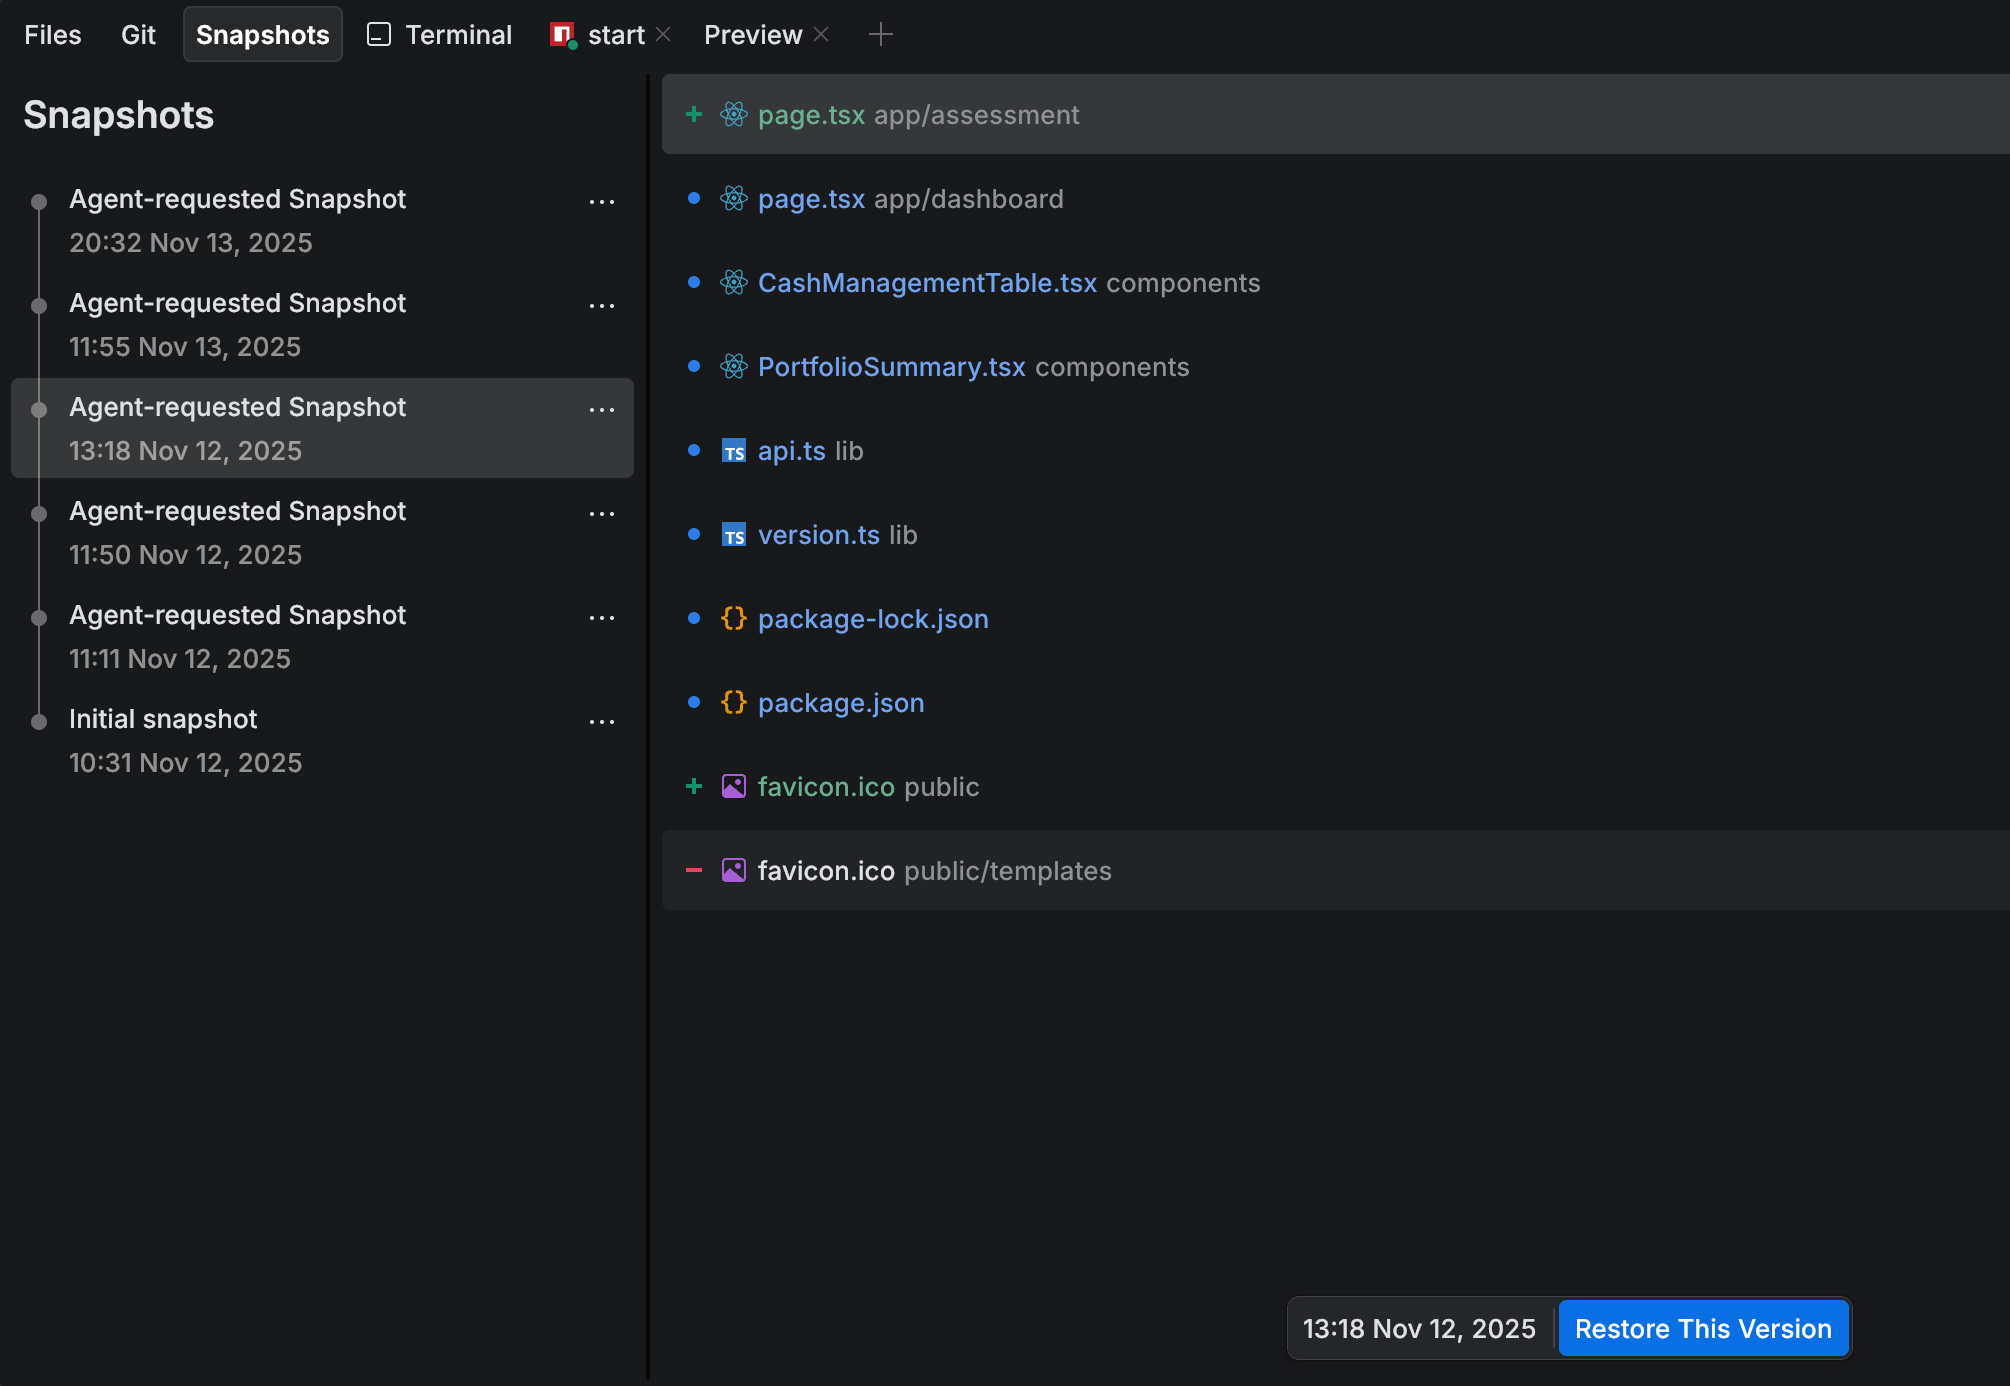Click the TypeScript icon next to version.ts
Screen dimensions: 2010x1386
[x=733, y=535]
